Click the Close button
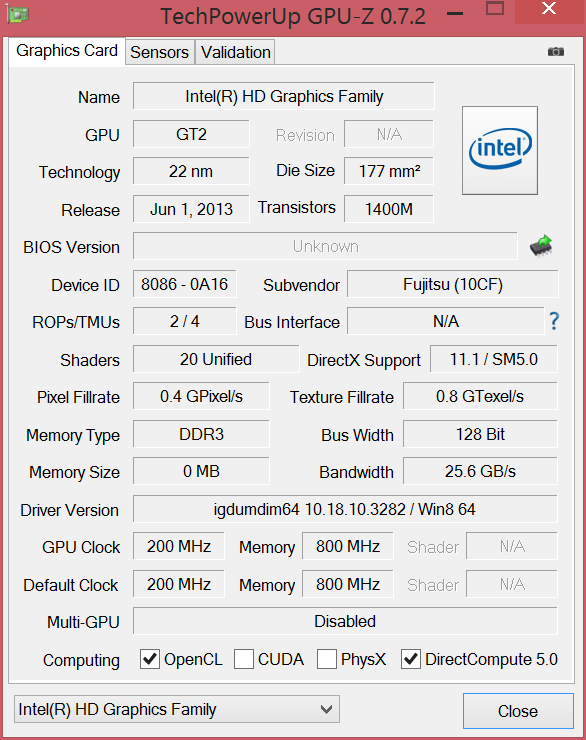This screenshot has height=740, width=586. 518,711
